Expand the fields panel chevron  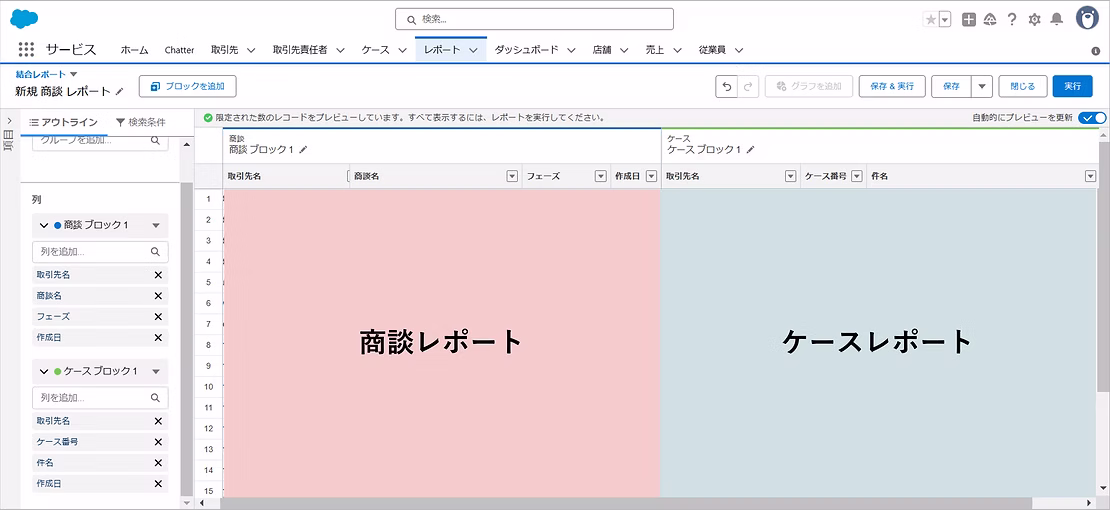click(x=9, y=122)
